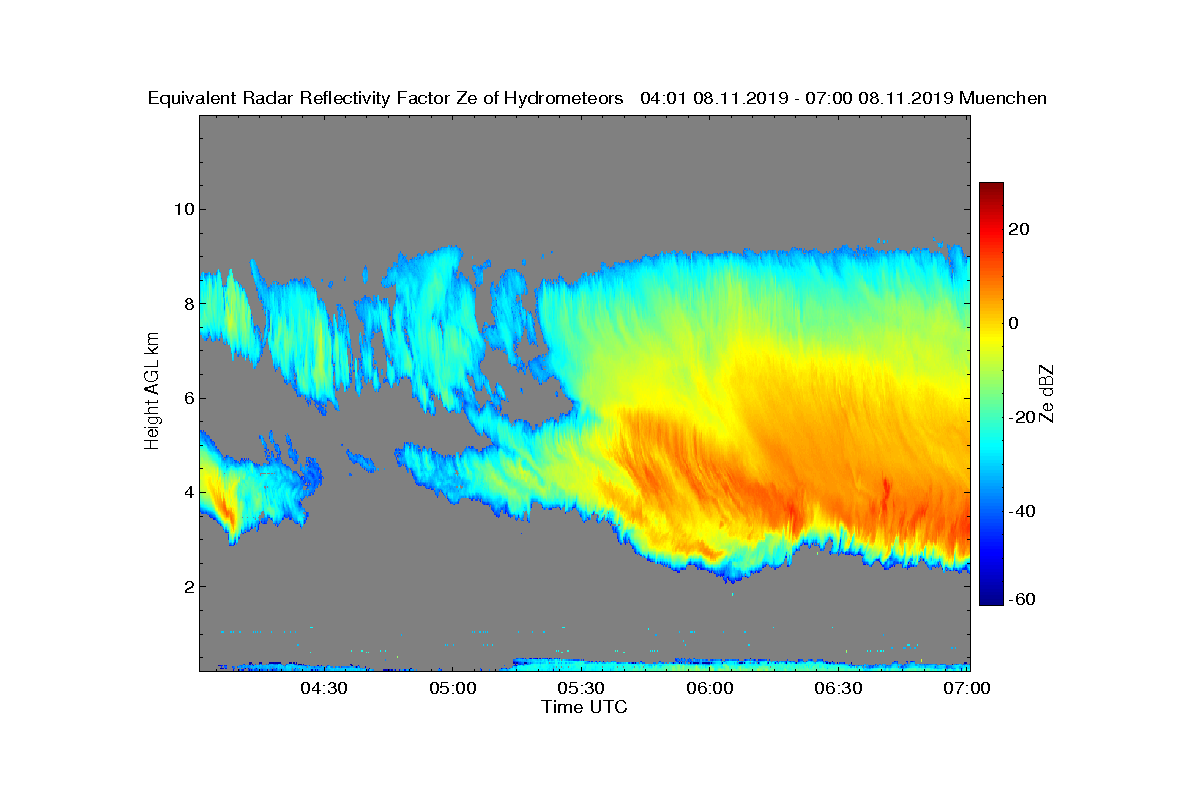Click the height tick label 6
This screenshot has height=800, width=1200.
coord(188,398)
